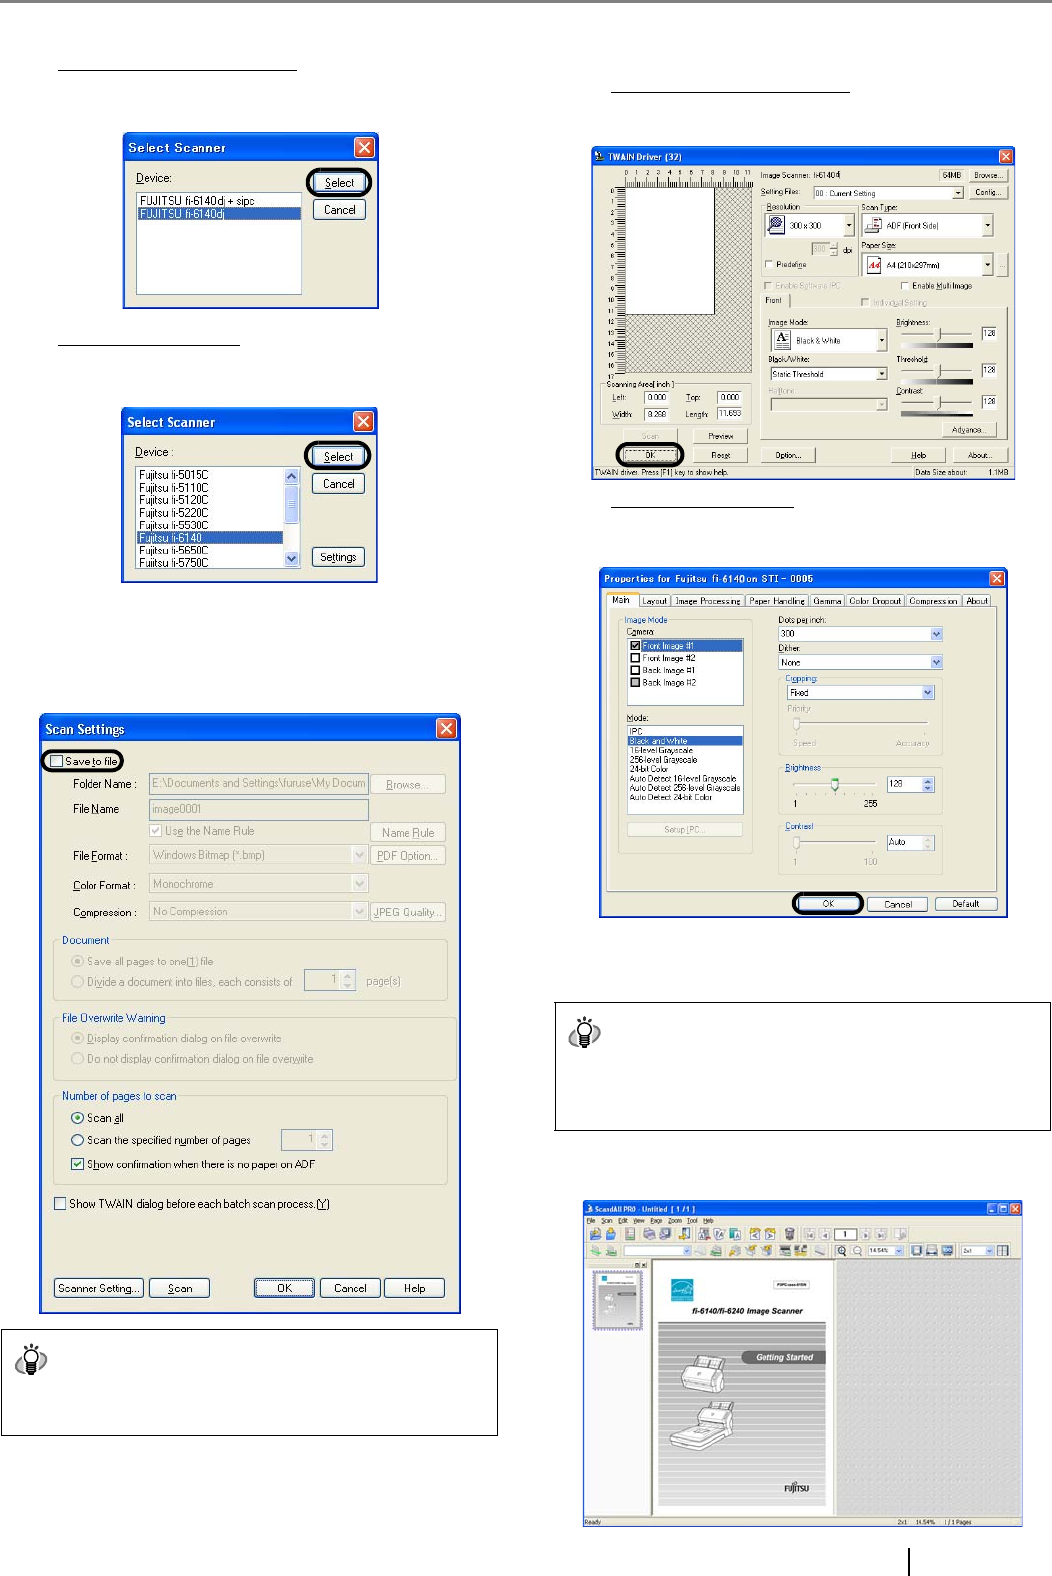Click the multi-page grid layout icon in ScandAll PRO
This screenshot has width=1052, height=1576.
click(1002, 1251)
